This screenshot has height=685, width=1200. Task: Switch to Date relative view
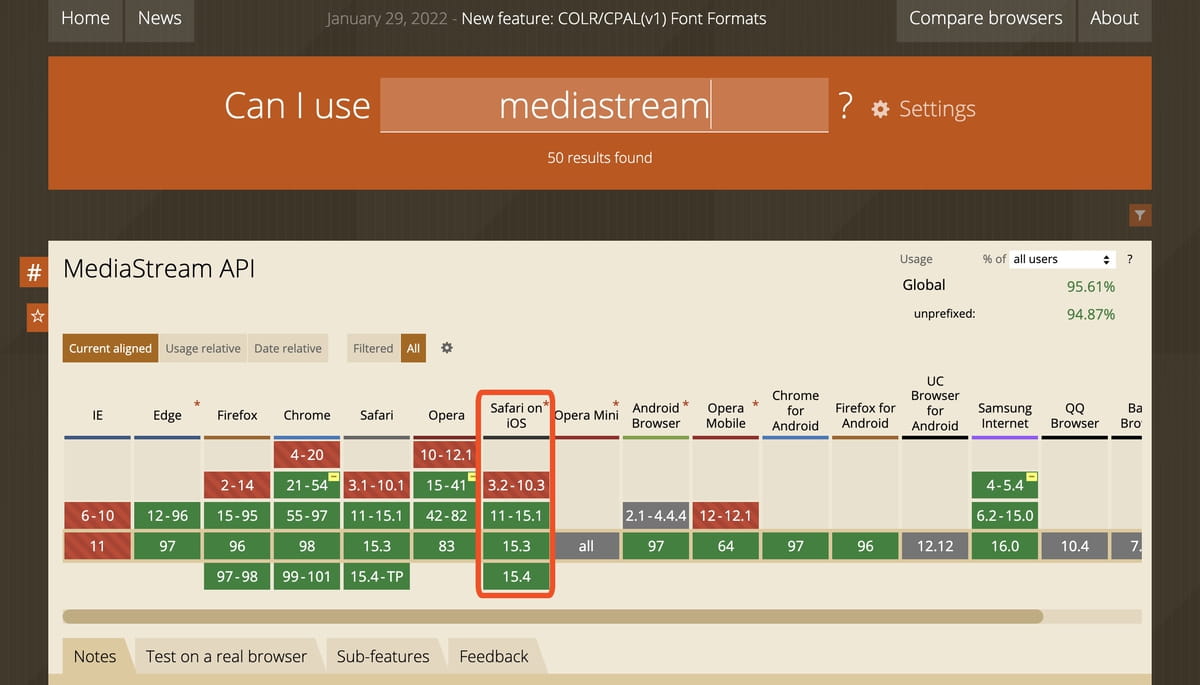288,348
